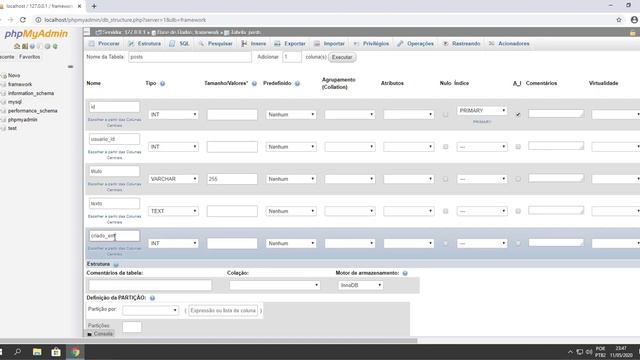
Task: Open the Chrome profile icon
Action: (634, 20)
